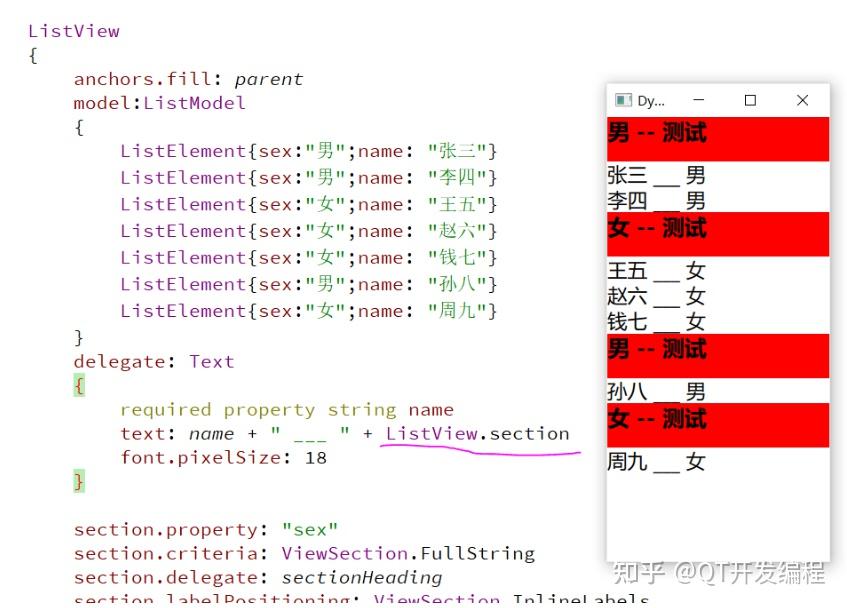847x608 pixels.
Task: Maximize the Dy list window
Action: point(750,100)
